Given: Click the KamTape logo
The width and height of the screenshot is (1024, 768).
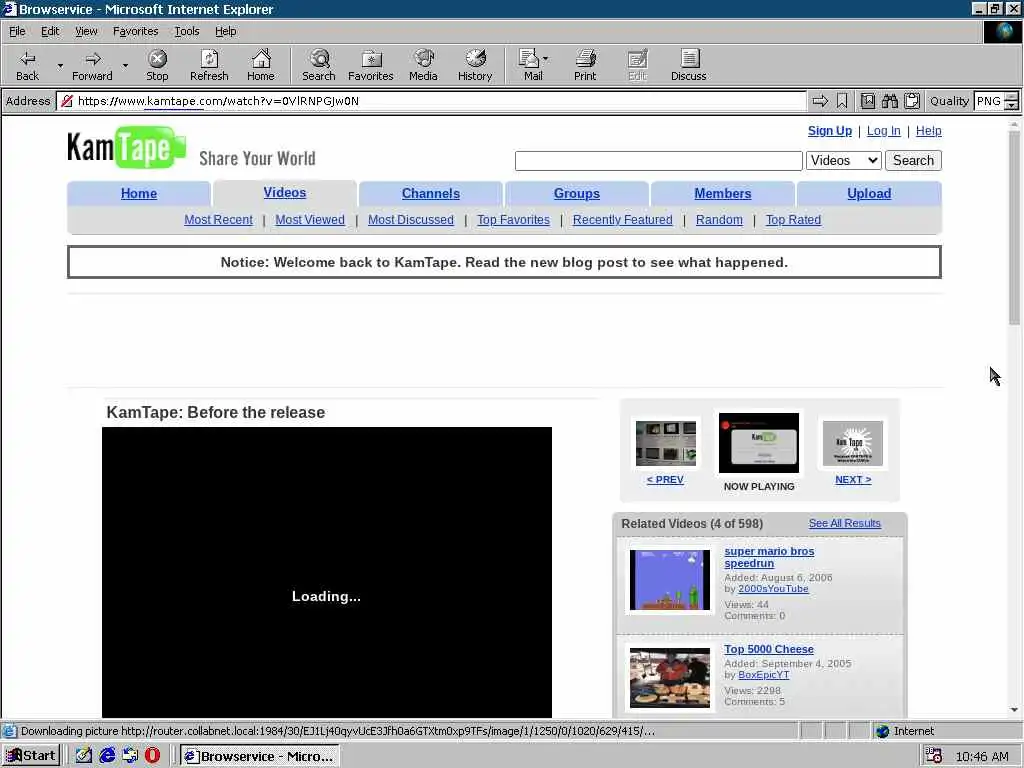Looking at the screenshot, I should [x=127, y=148].
